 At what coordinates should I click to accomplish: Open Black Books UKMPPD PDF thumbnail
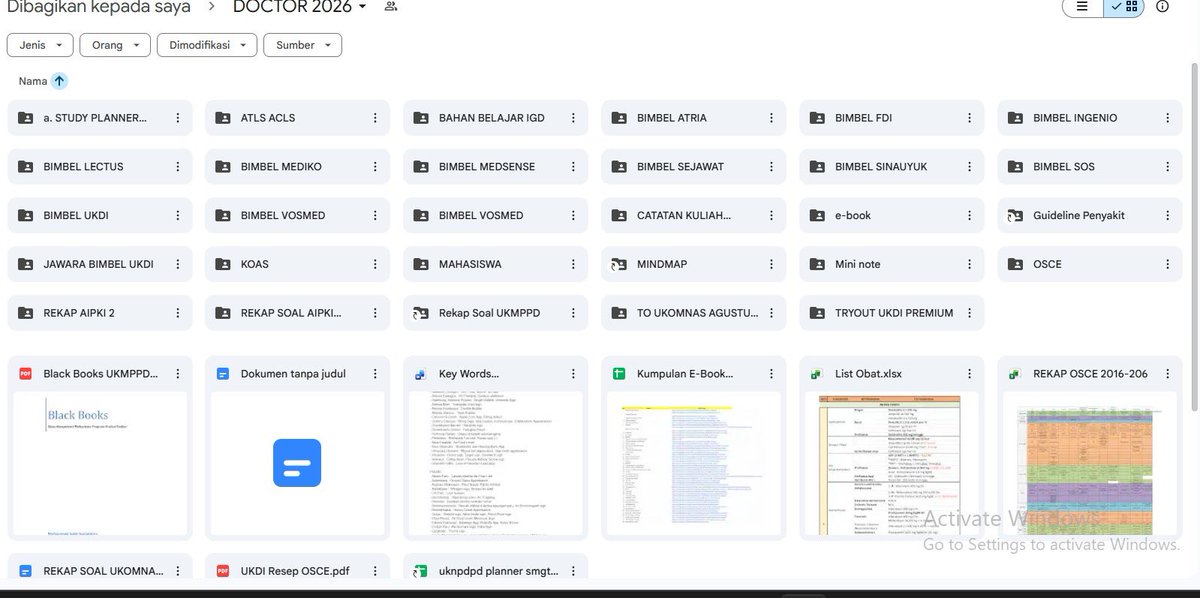[100, 464]
